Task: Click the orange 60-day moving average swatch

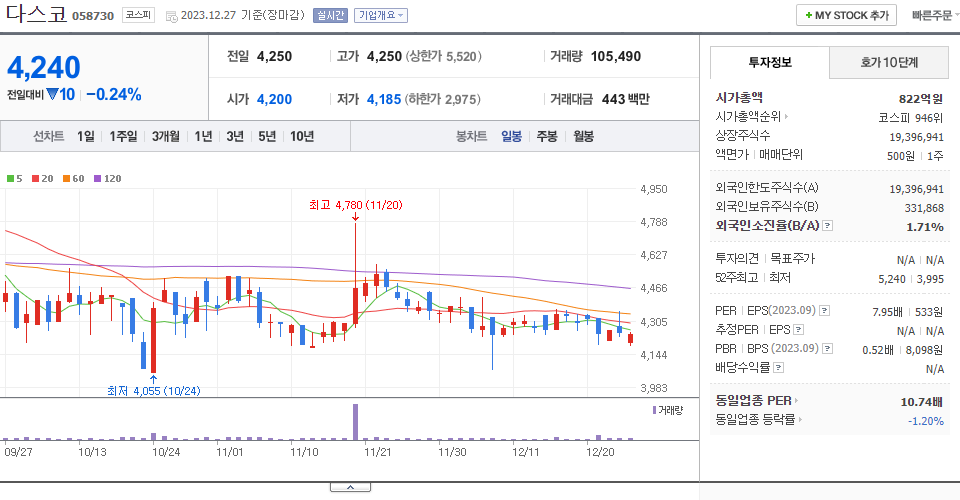Action: pos(66,179)
